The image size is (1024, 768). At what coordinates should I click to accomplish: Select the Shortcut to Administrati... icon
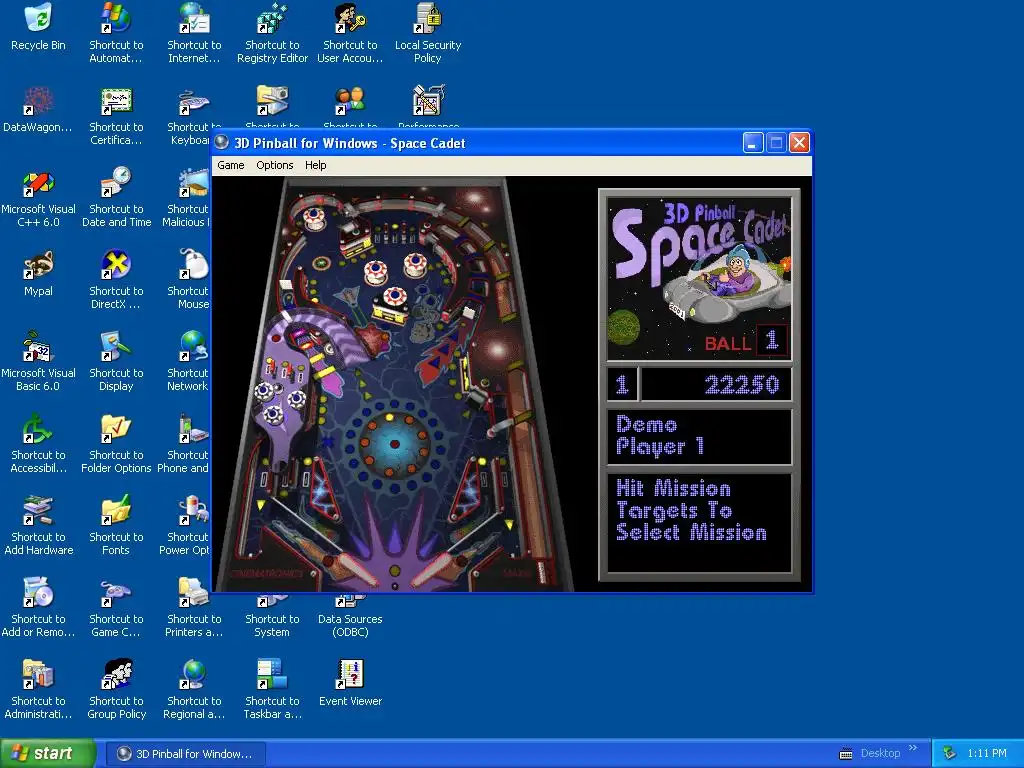point(38,690)
